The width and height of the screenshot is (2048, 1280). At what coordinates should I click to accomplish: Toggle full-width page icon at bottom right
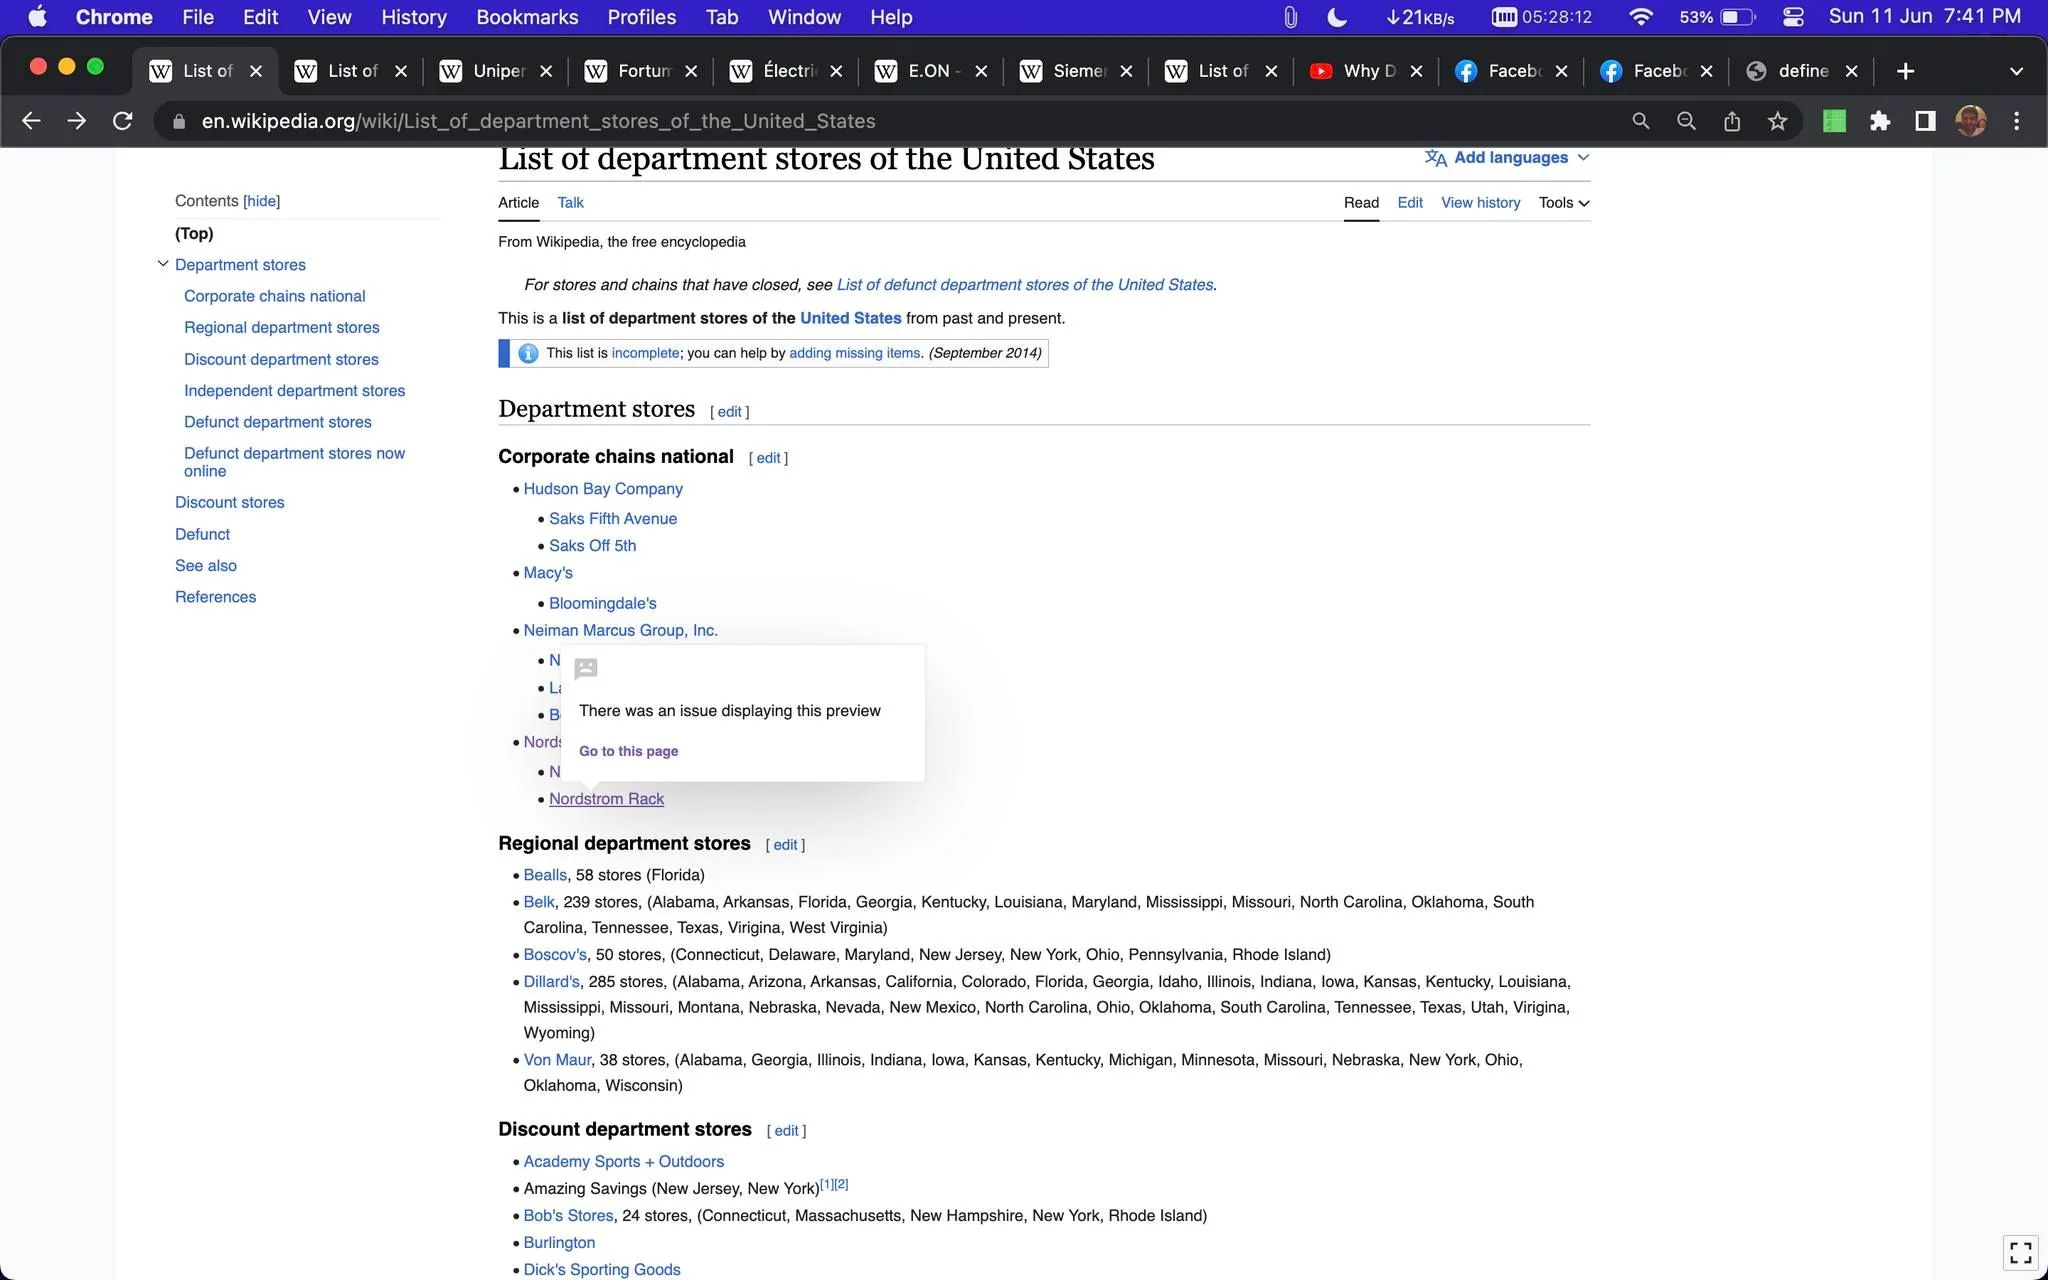2020,1252
